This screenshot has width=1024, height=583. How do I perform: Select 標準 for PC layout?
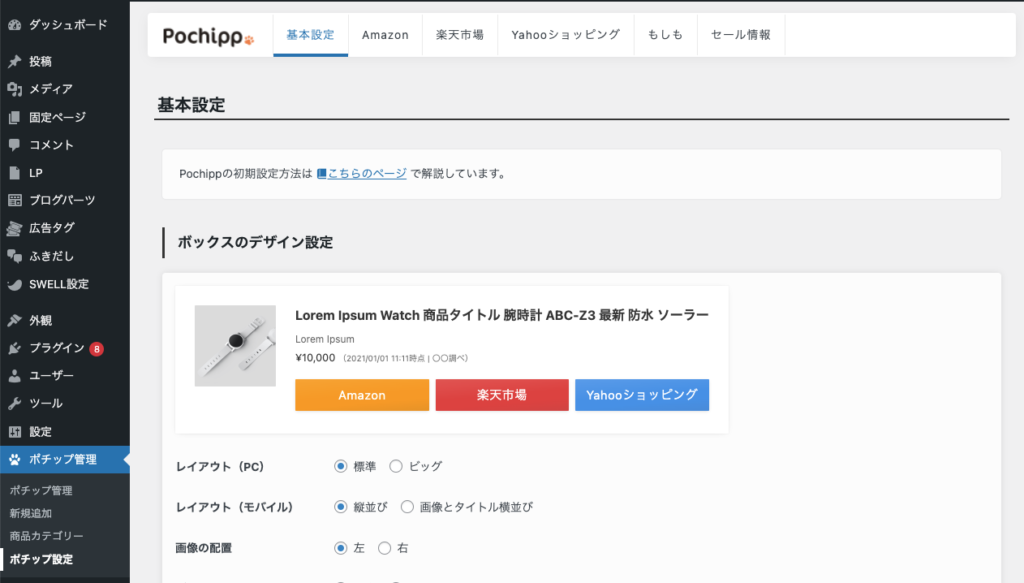[340, 466]
